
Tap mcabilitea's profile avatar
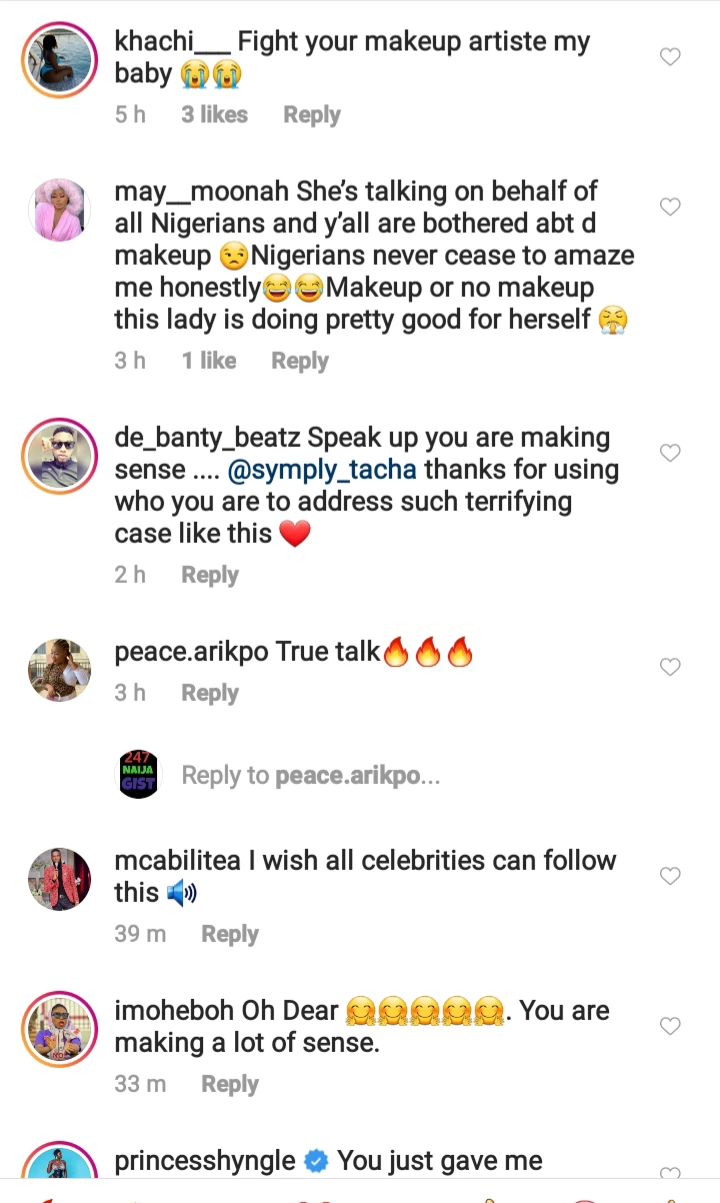tap(59, 879)
